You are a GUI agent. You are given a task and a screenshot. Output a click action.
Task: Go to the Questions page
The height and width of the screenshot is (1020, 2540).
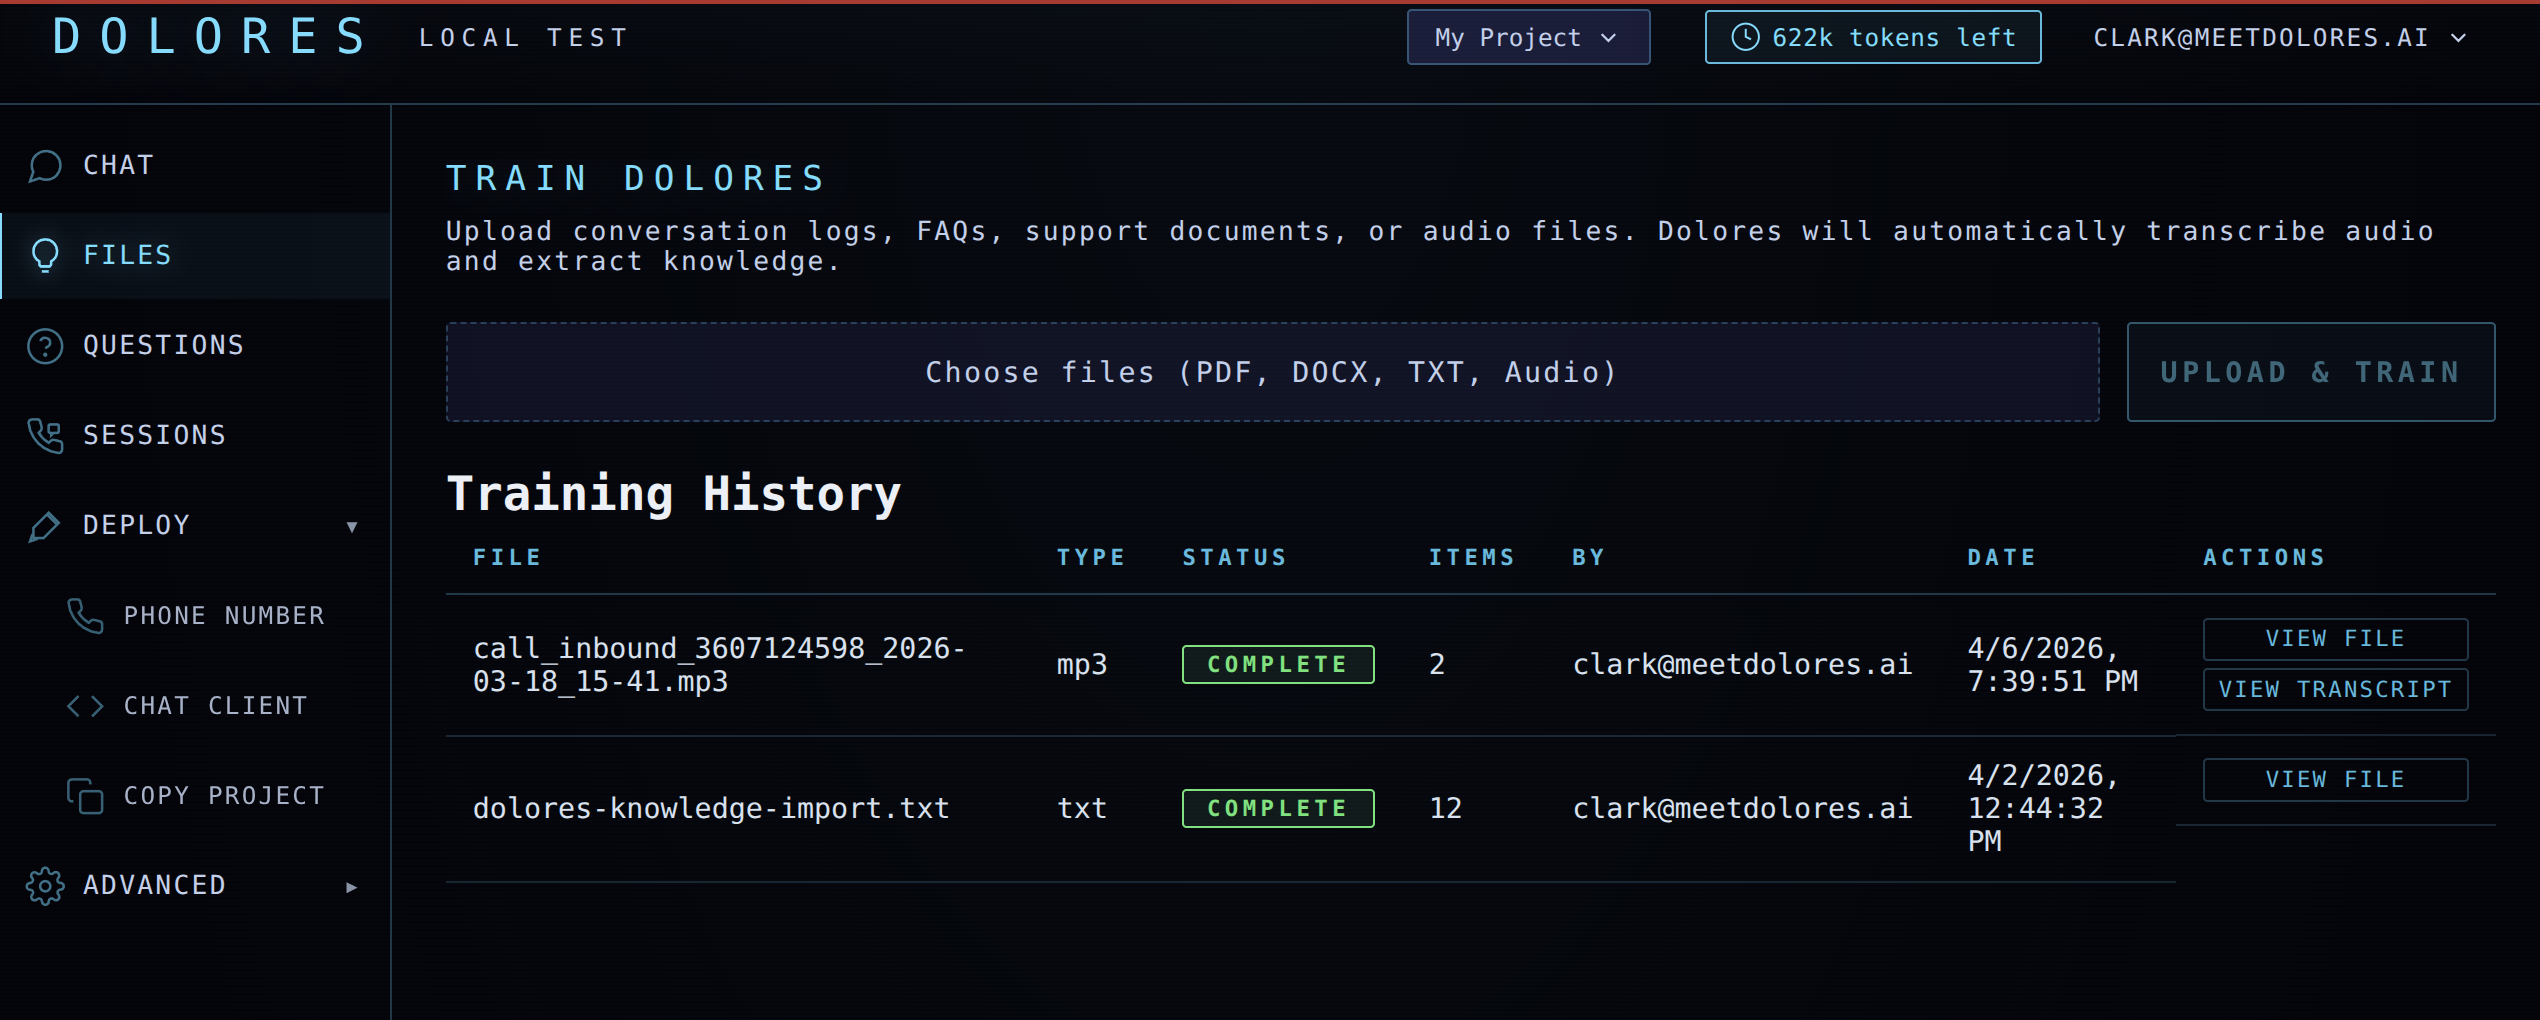point(164,346)
